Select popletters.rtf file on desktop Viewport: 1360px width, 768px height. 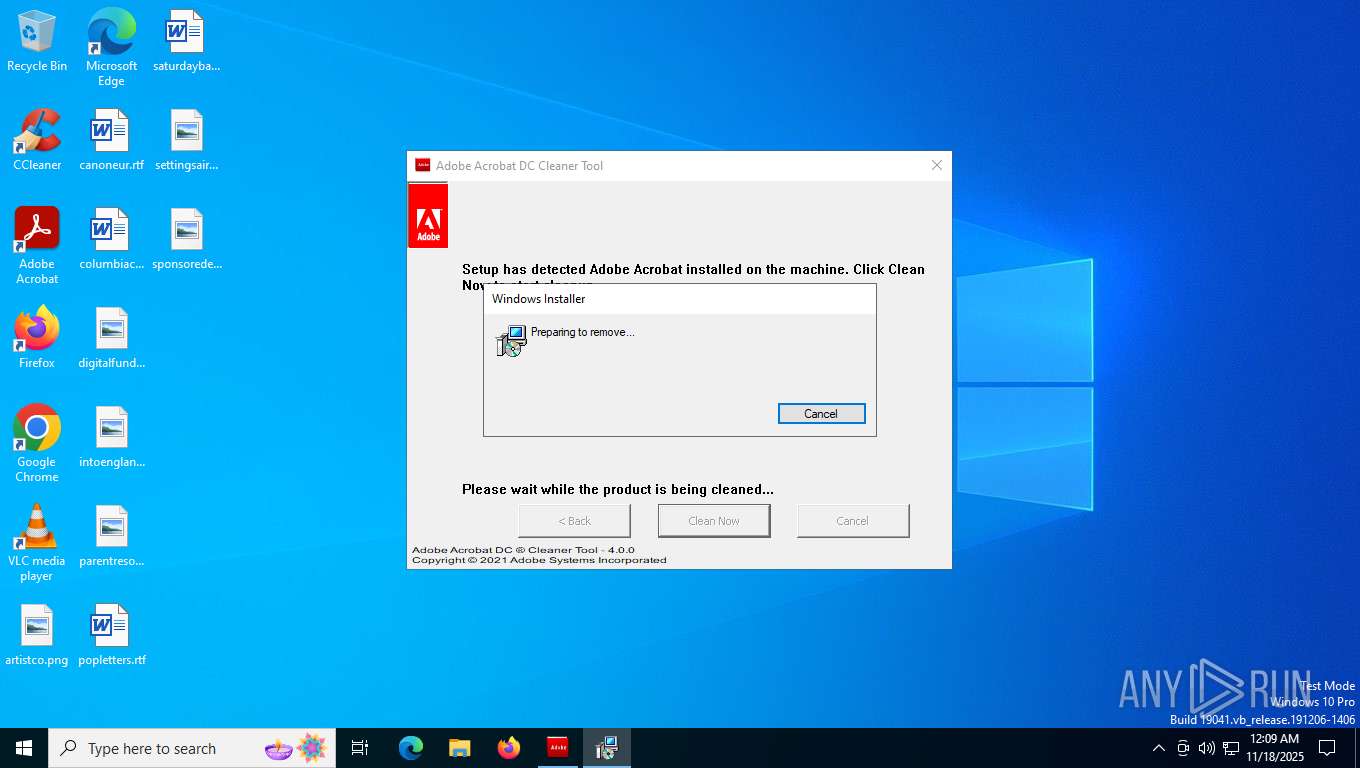pyautogui.click(x=111, y=635)
